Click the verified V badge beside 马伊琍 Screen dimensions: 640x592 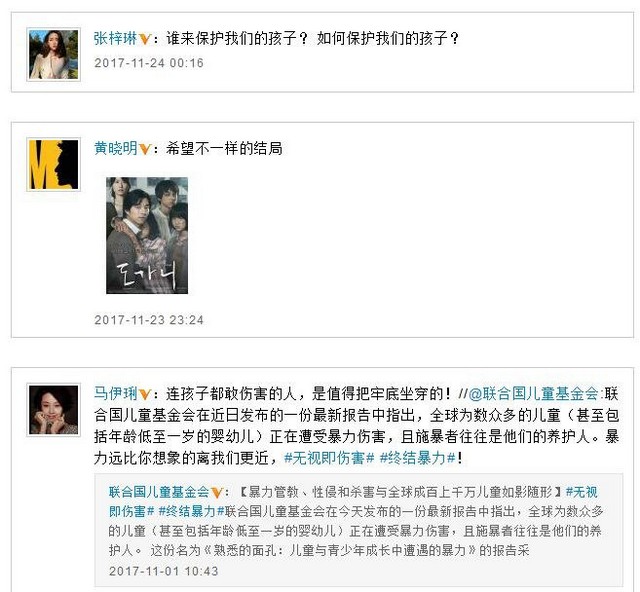[x=145, y=395]
